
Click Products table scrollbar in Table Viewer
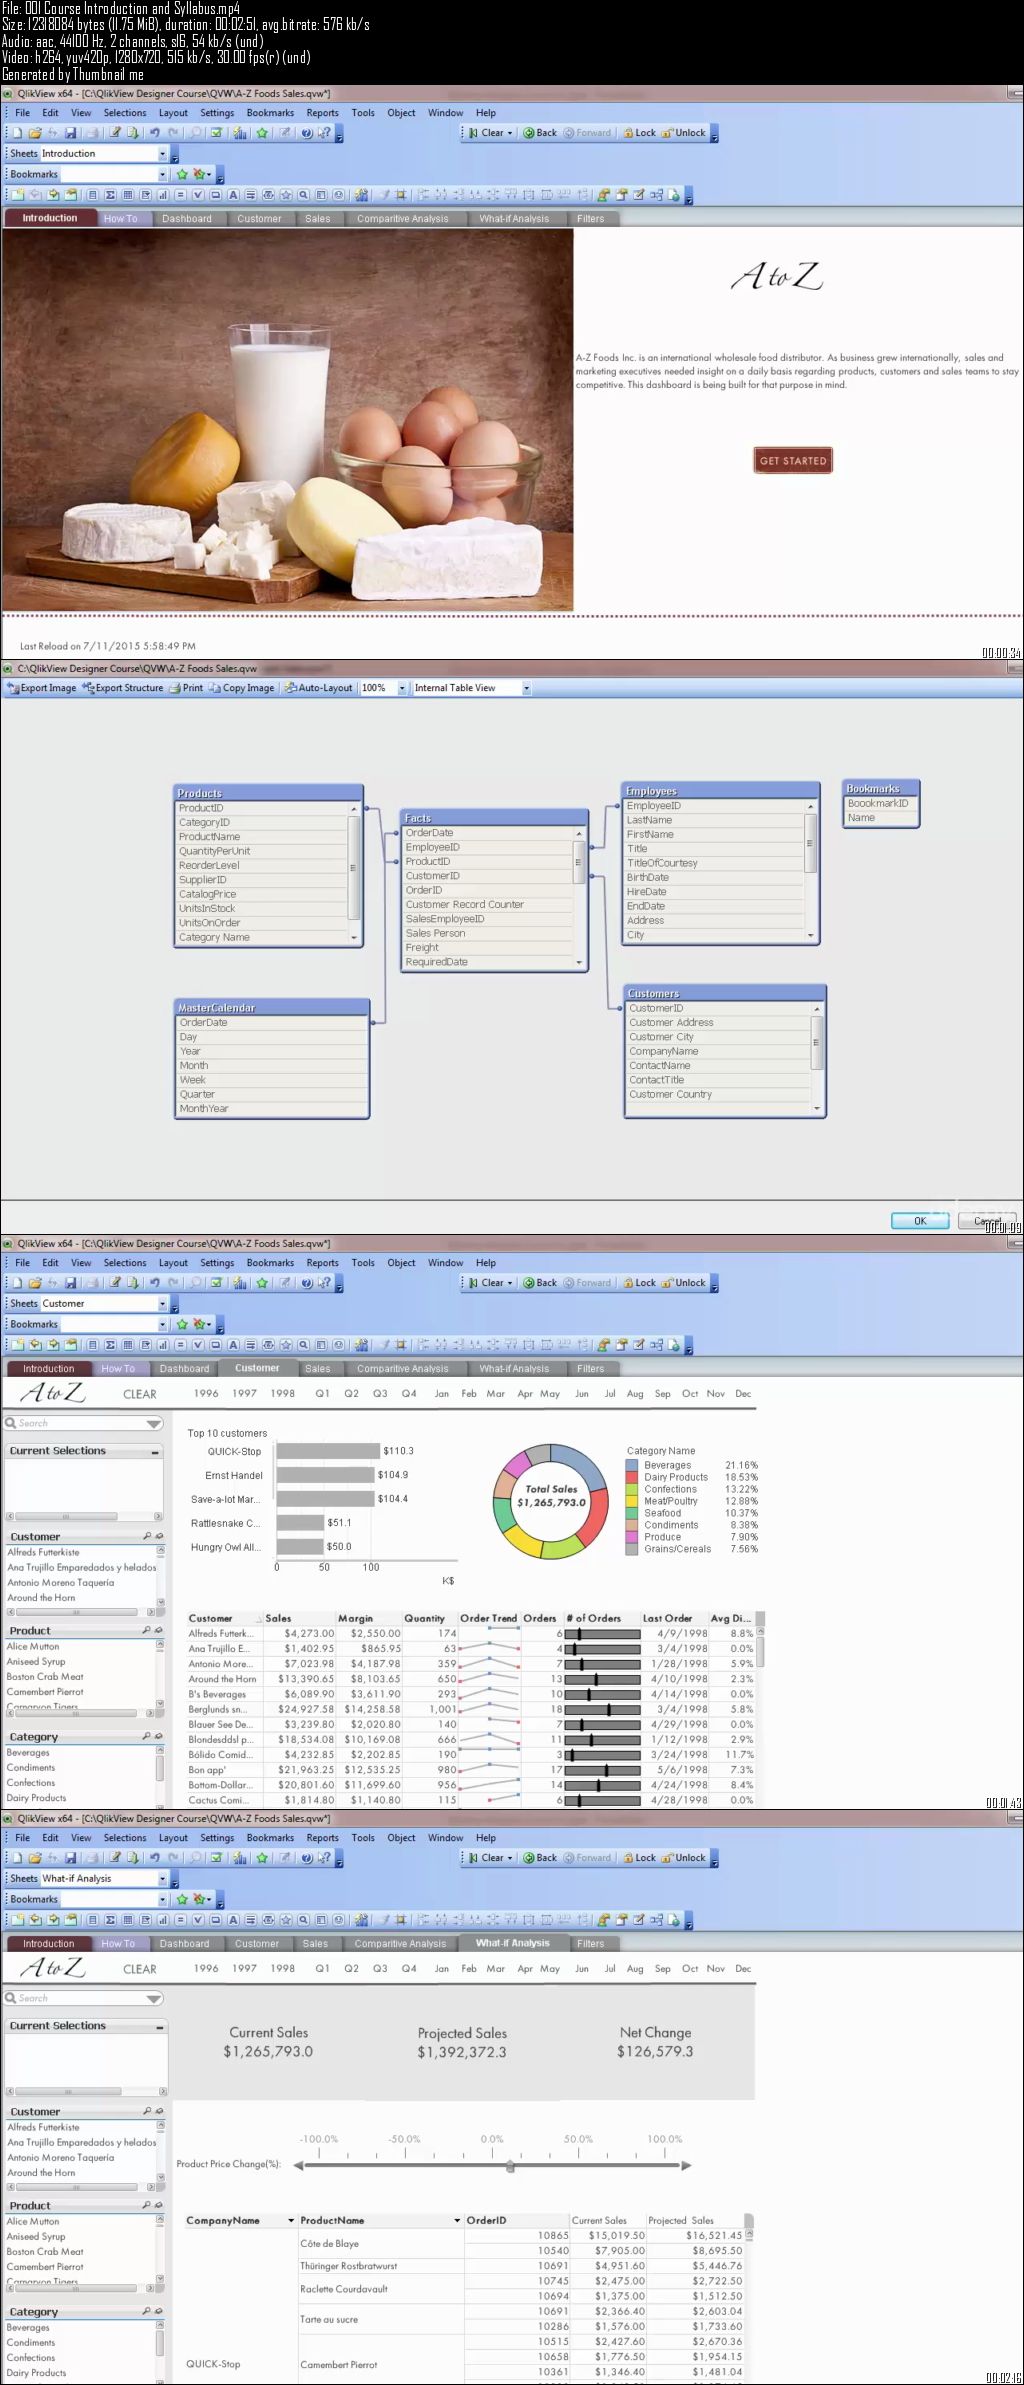click(353, 873)
